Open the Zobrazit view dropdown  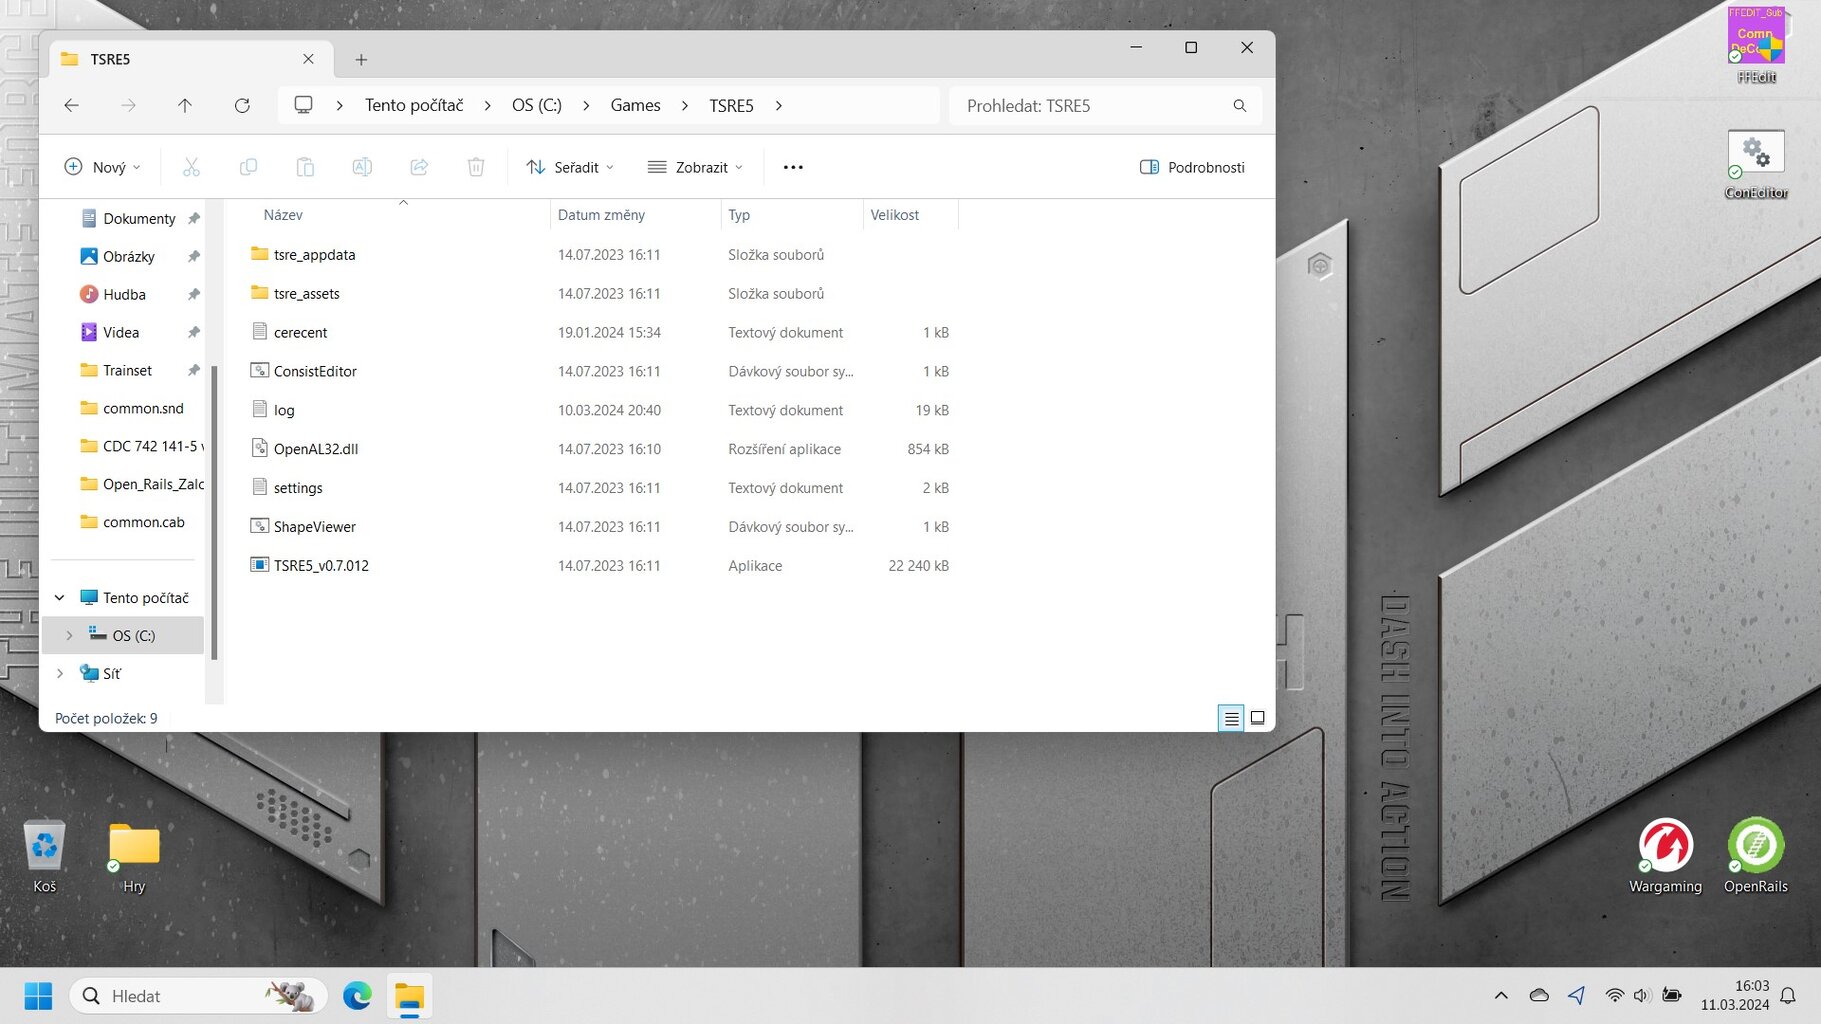pyautogui.click(x=695, y=167)
